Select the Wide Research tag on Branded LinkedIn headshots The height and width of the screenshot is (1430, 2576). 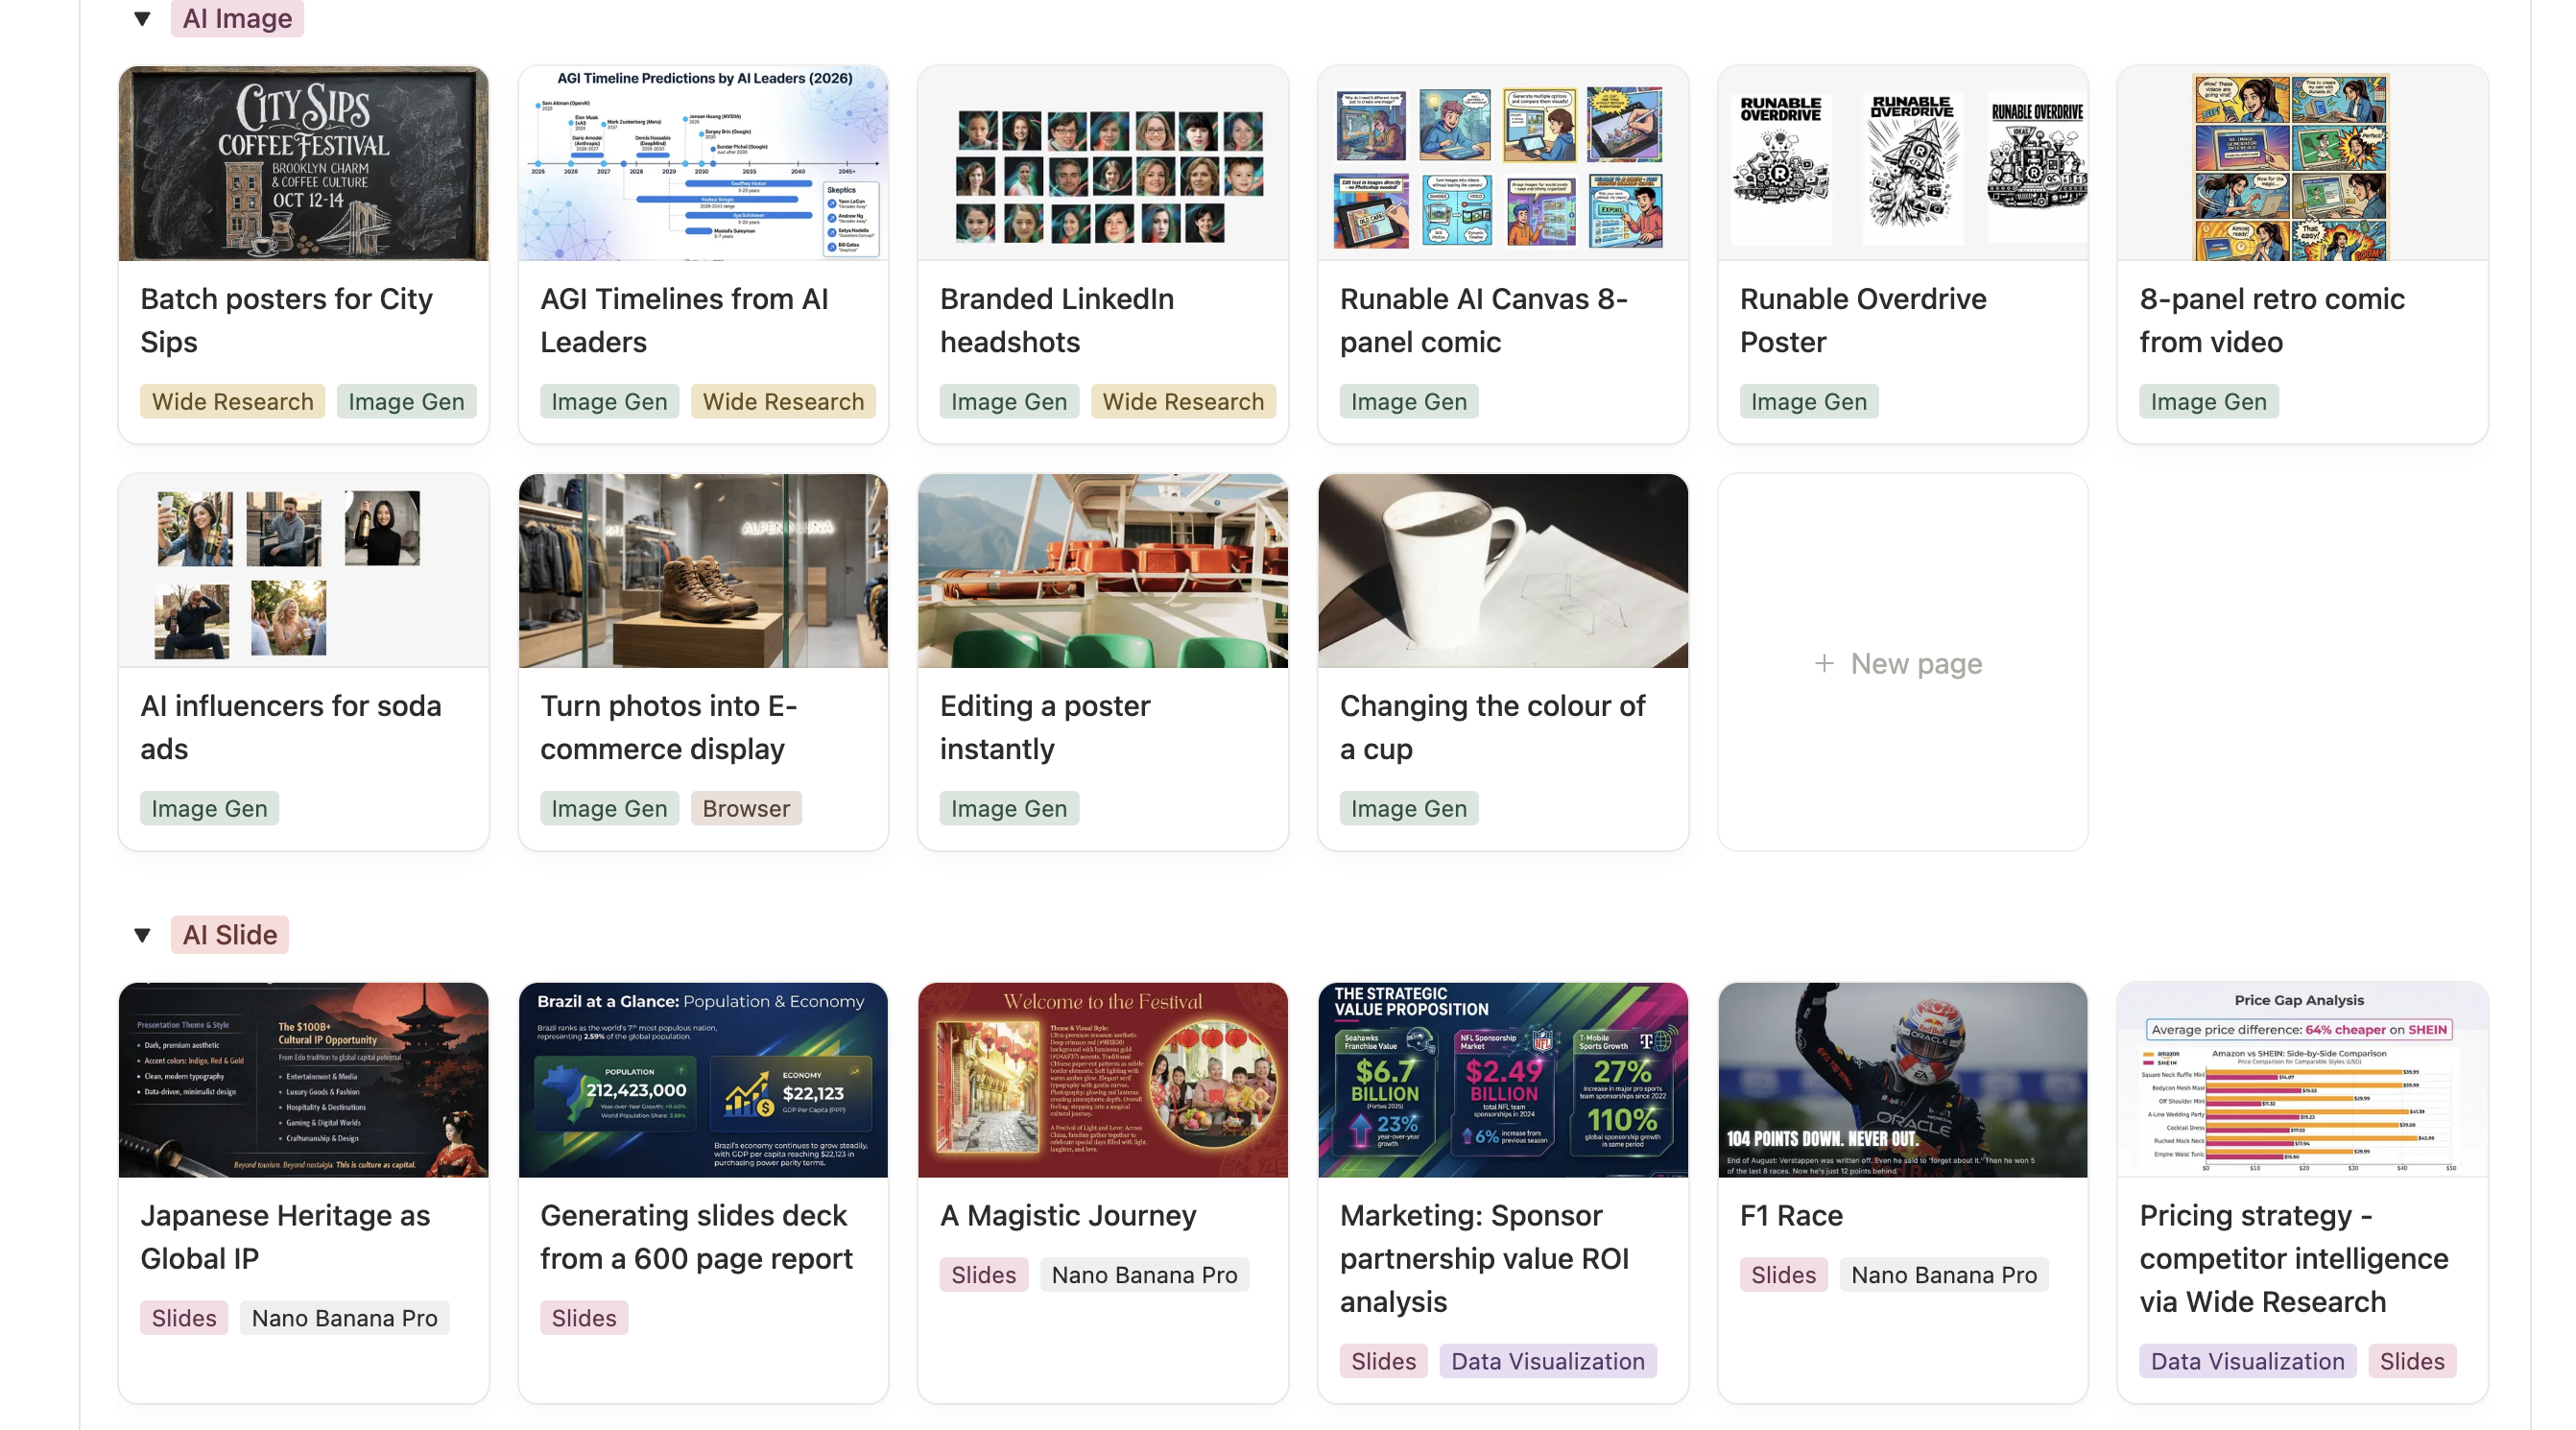pos(1183,401)
